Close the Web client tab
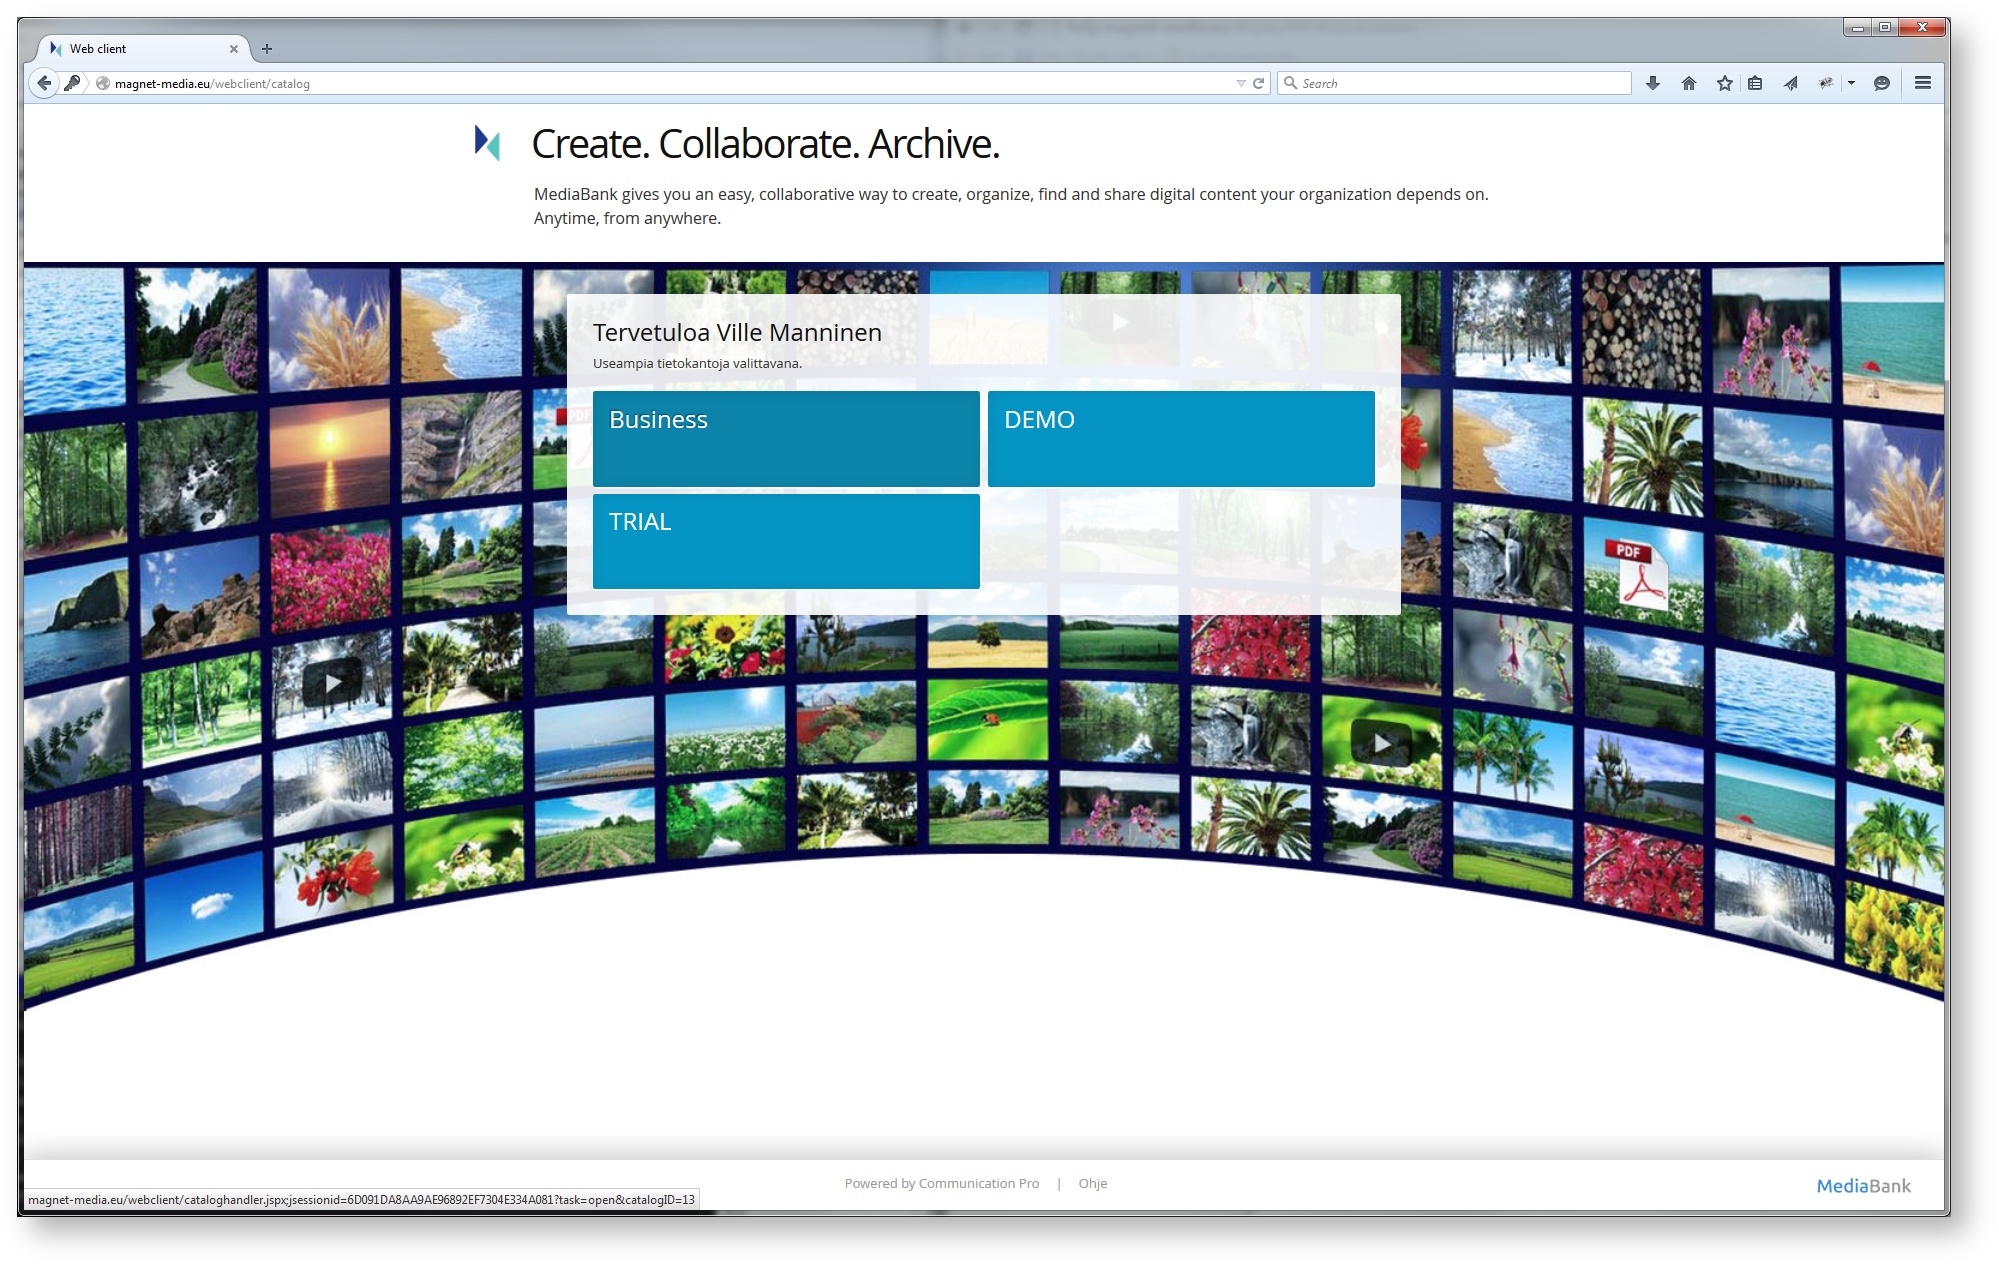This screenshot has height=1265, width=1999. point(234,48)
